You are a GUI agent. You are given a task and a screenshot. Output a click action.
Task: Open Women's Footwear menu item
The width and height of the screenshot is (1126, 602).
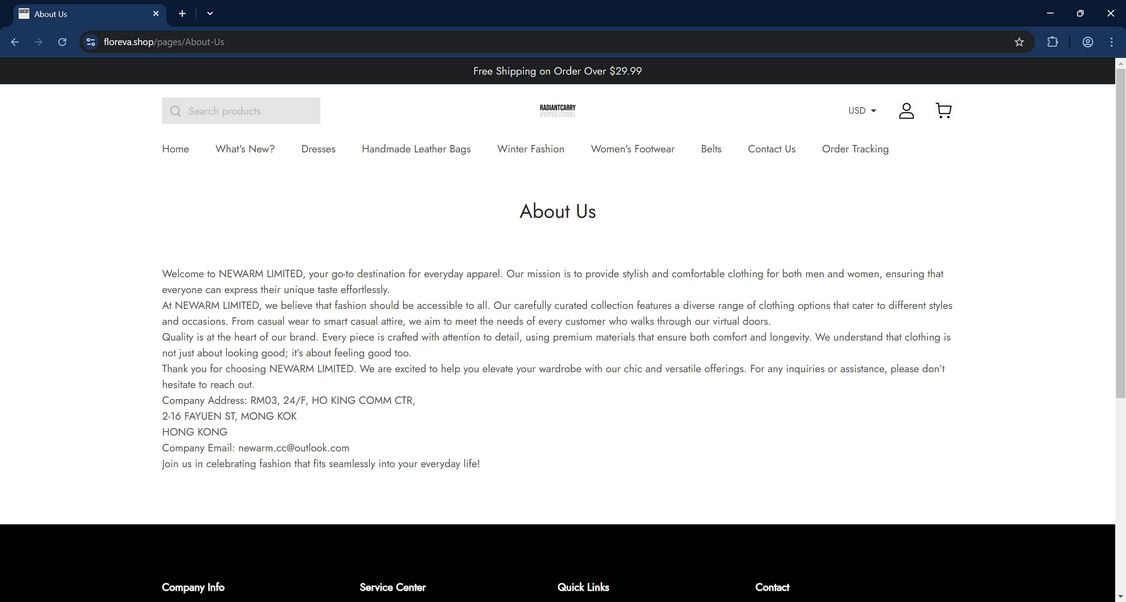(x=633, y=149)
